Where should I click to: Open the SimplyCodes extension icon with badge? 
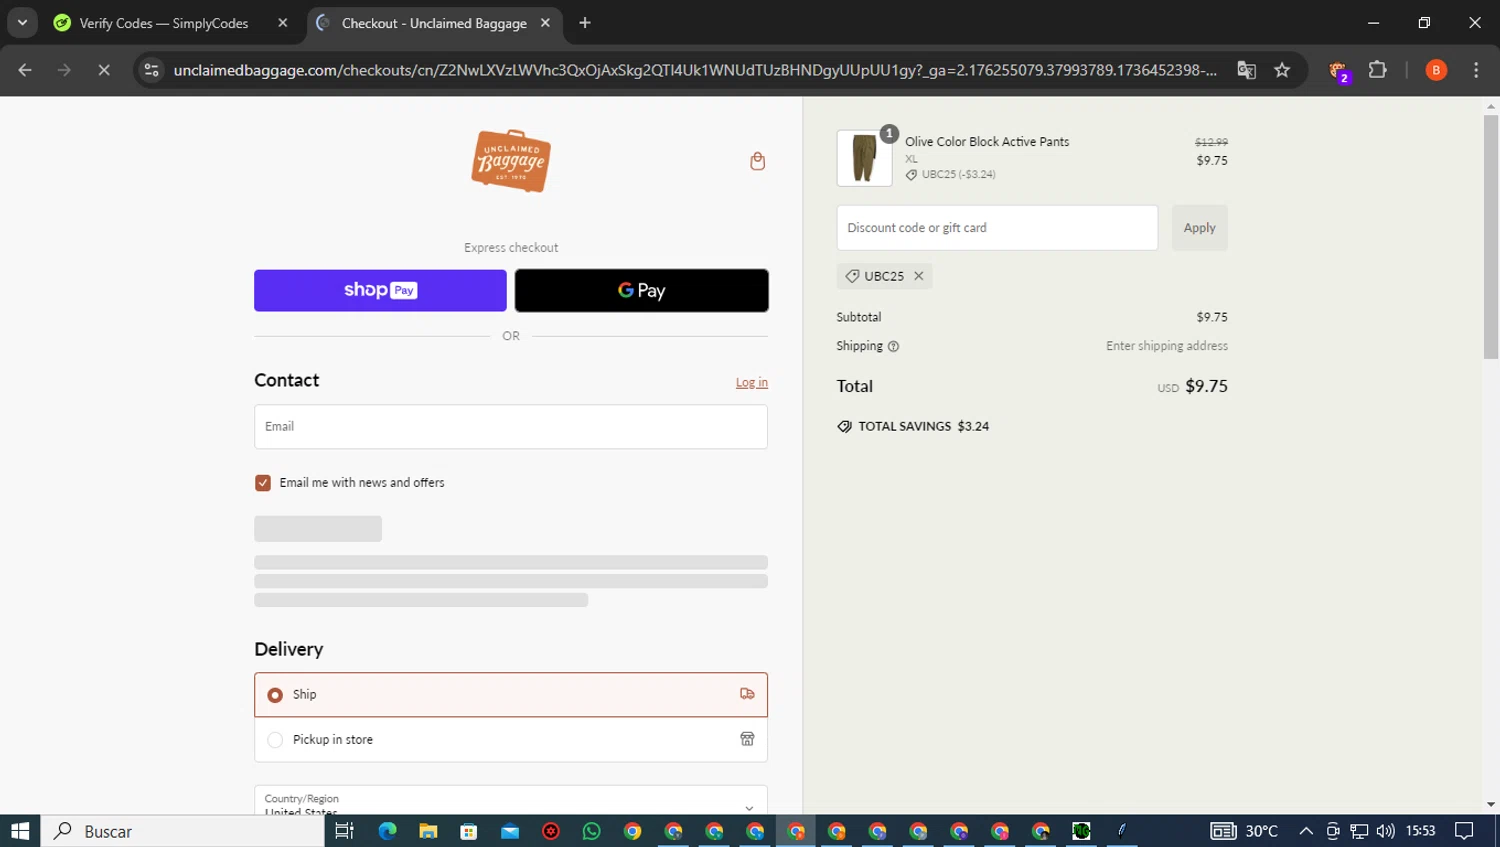click(1338, 70)
